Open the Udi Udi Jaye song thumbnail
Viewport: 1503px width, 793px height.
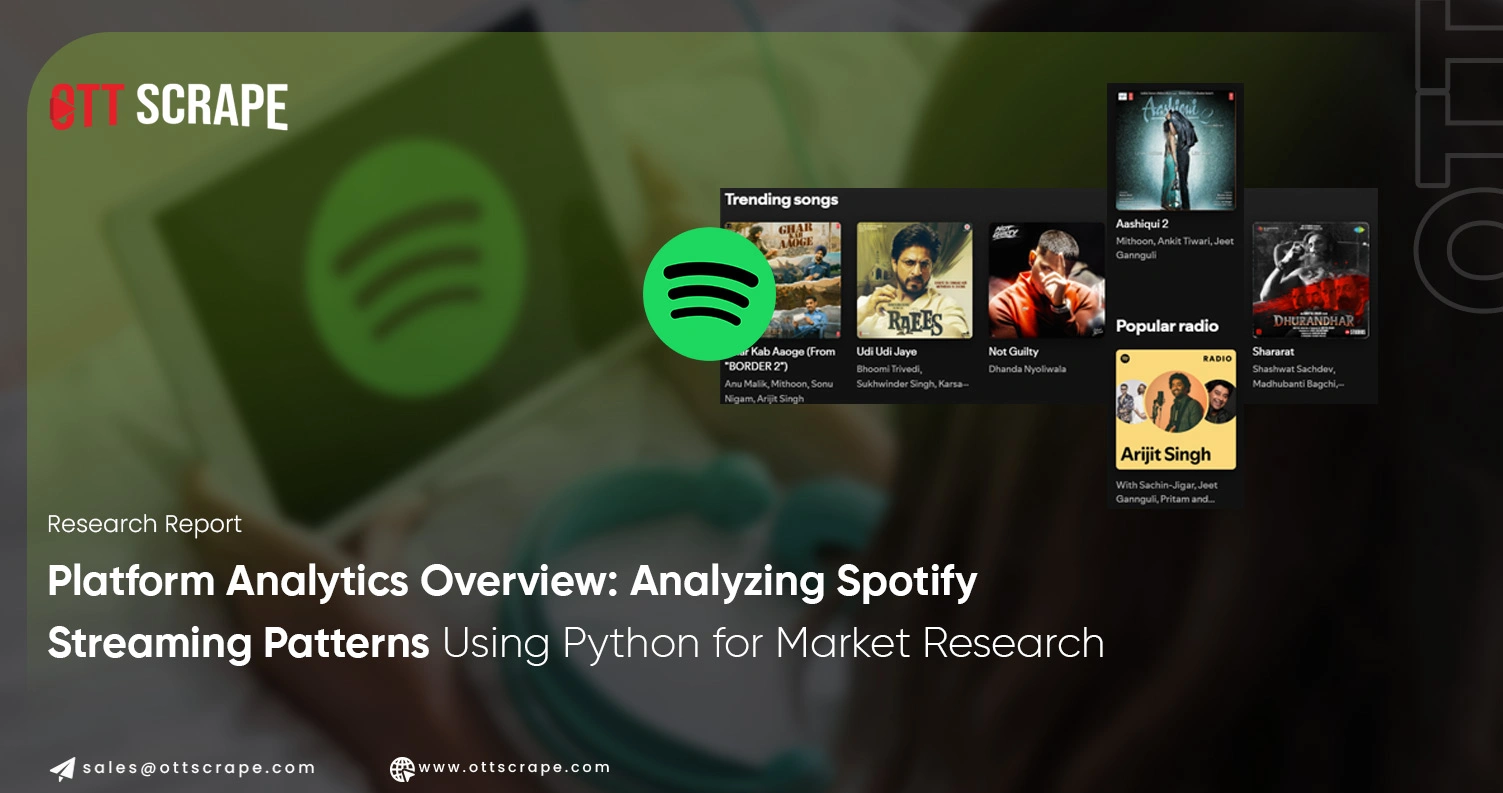tap(913, 278)
